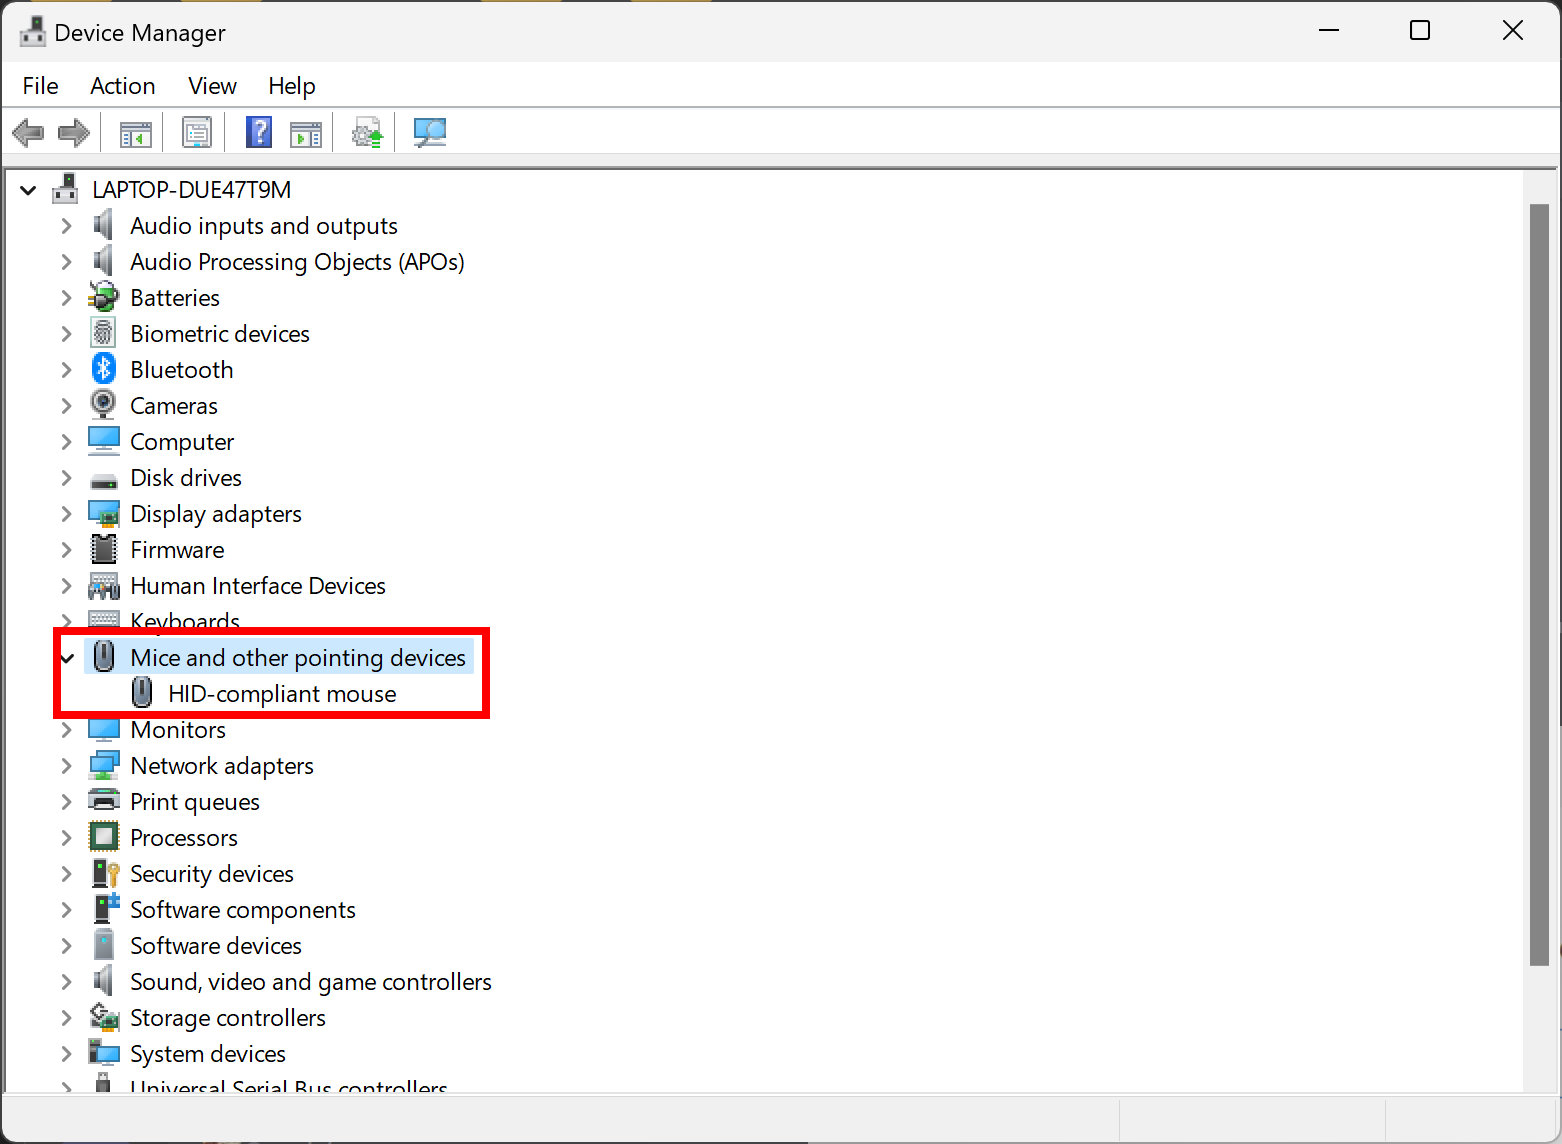1562x1144 pixels.
Task: Expand Audio inputs and outputs
Action: click(66, 226)
